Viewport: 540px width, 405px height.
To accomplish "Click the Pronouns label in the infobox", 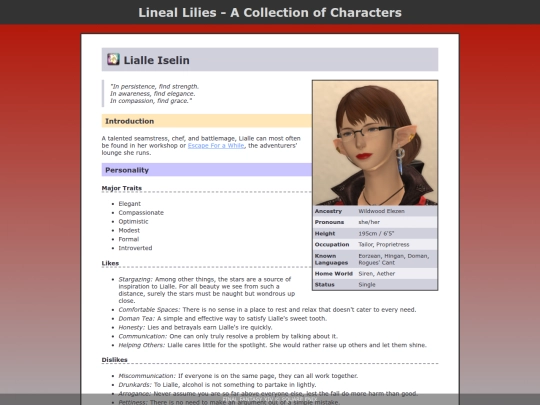I will (x=329, y=222).
